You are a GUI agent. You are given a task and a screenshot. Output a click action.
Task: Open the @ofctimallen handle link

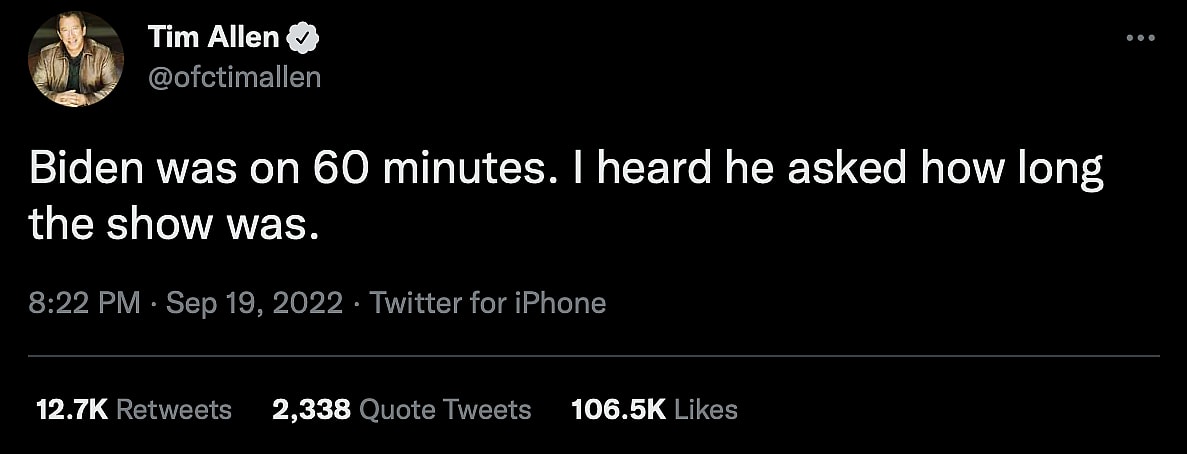235,76
